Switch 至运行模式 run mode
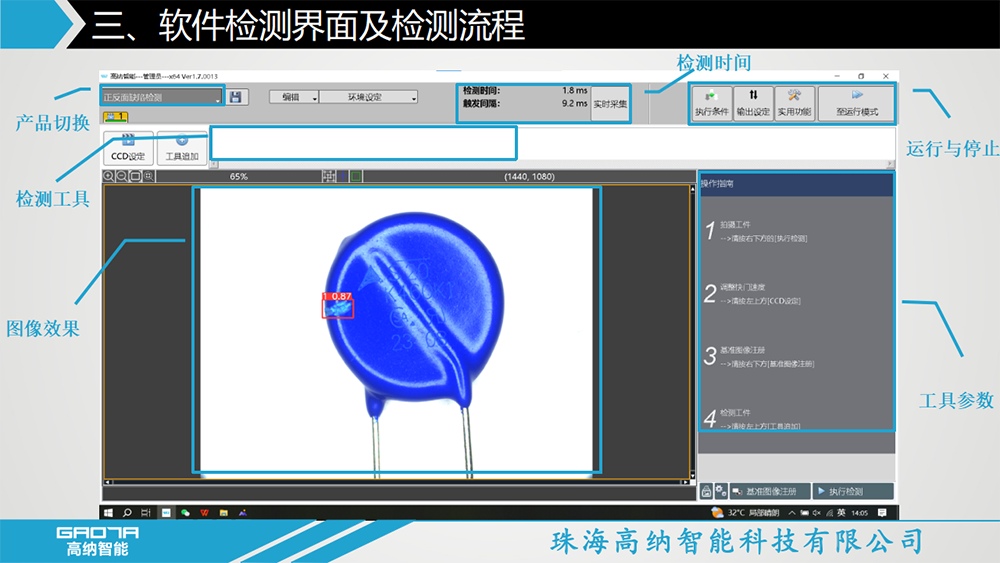This screenshot has height=563, width=1000. click(x=857, y=103)
